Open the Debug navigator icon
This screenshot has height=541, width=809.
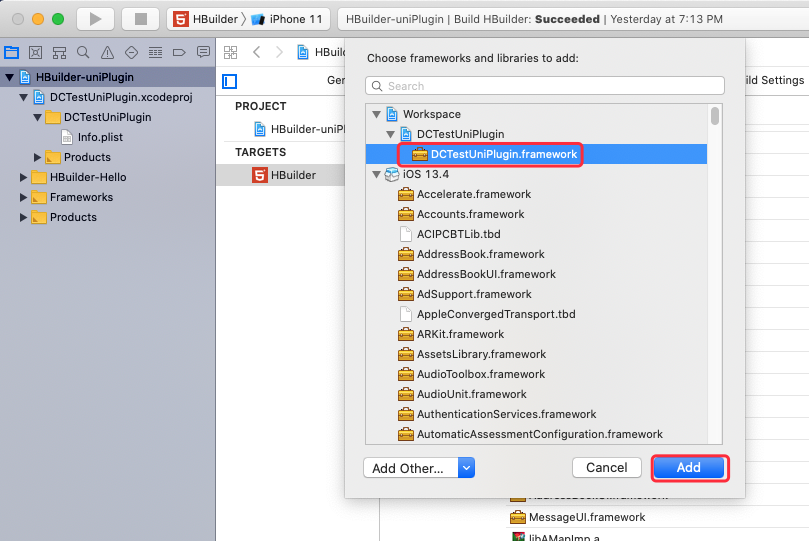pyautogui.click(x=155, y=52)
